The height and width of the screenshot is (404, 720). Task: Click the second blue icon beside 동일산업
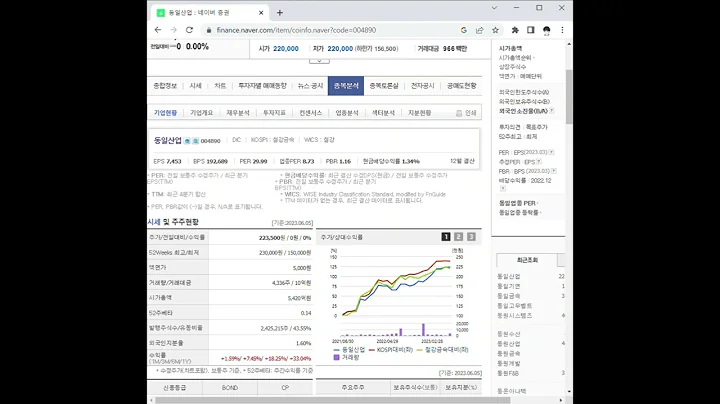click(x=195, y=141)
